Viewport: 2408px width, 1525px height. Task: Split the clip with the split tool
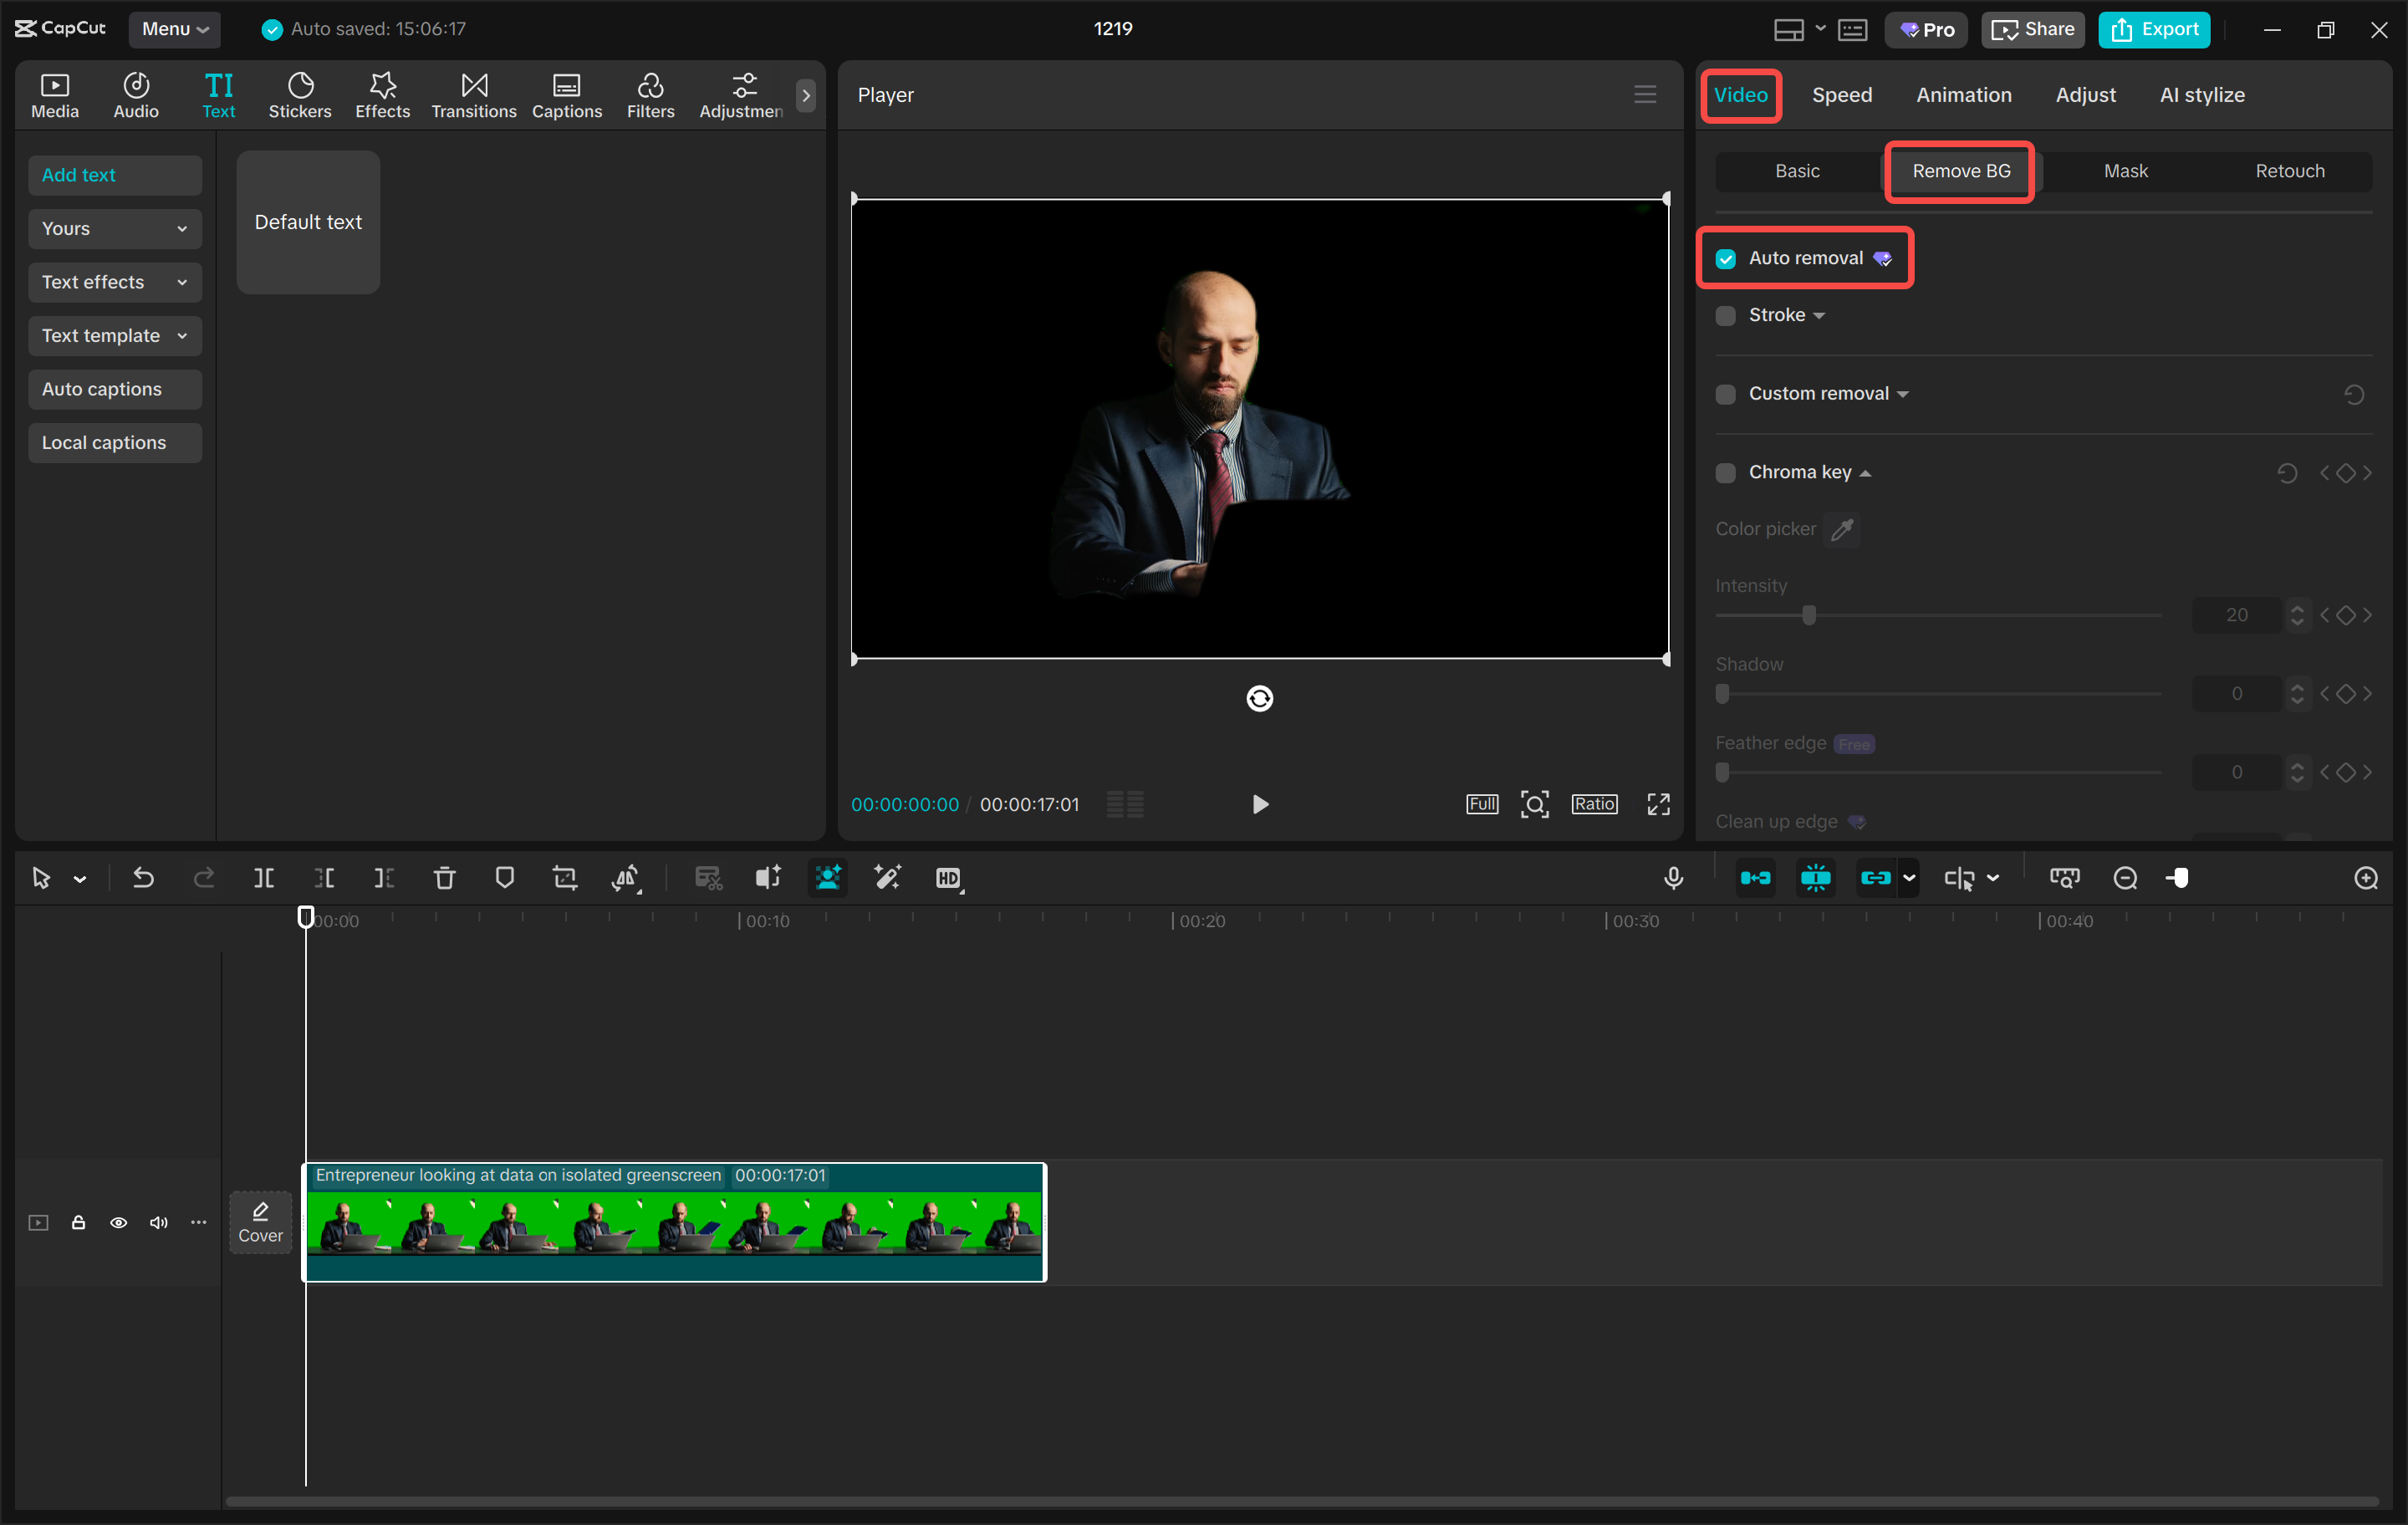264,878
